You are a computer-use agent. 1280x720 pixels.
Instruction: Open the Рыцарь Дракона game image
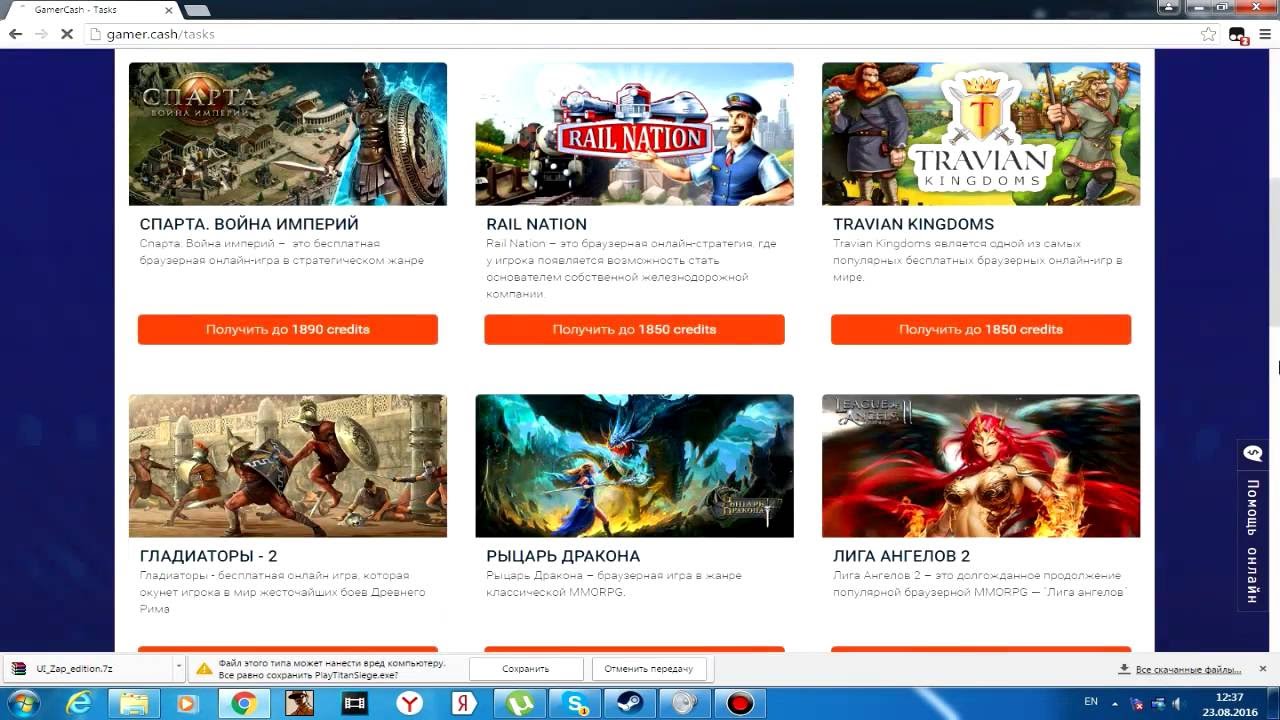(x=634, y=466)
